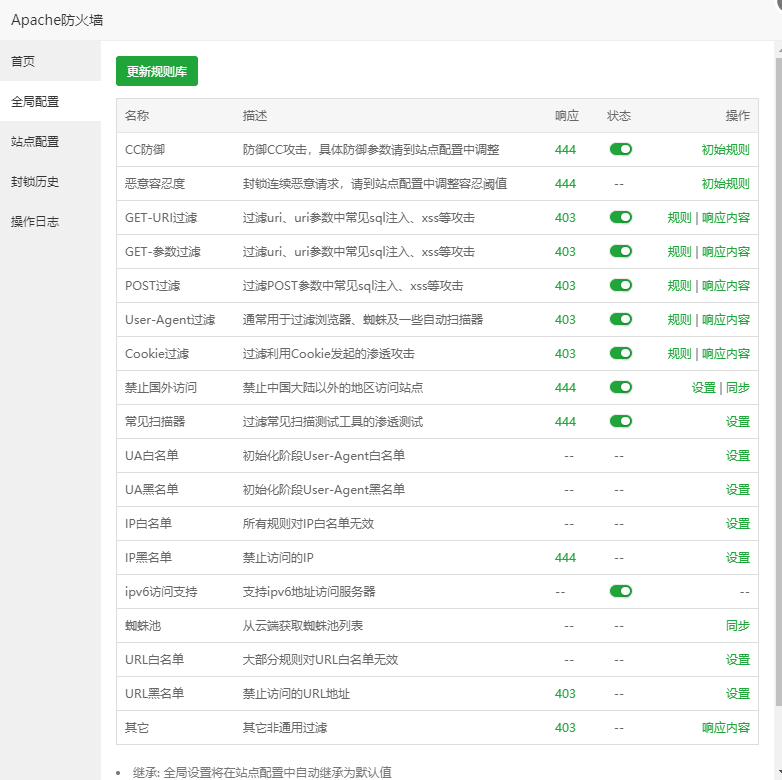Open 响应内容 for Cookie过滤
The height and width of the screenshot is (780, 782).
point(726,353)
